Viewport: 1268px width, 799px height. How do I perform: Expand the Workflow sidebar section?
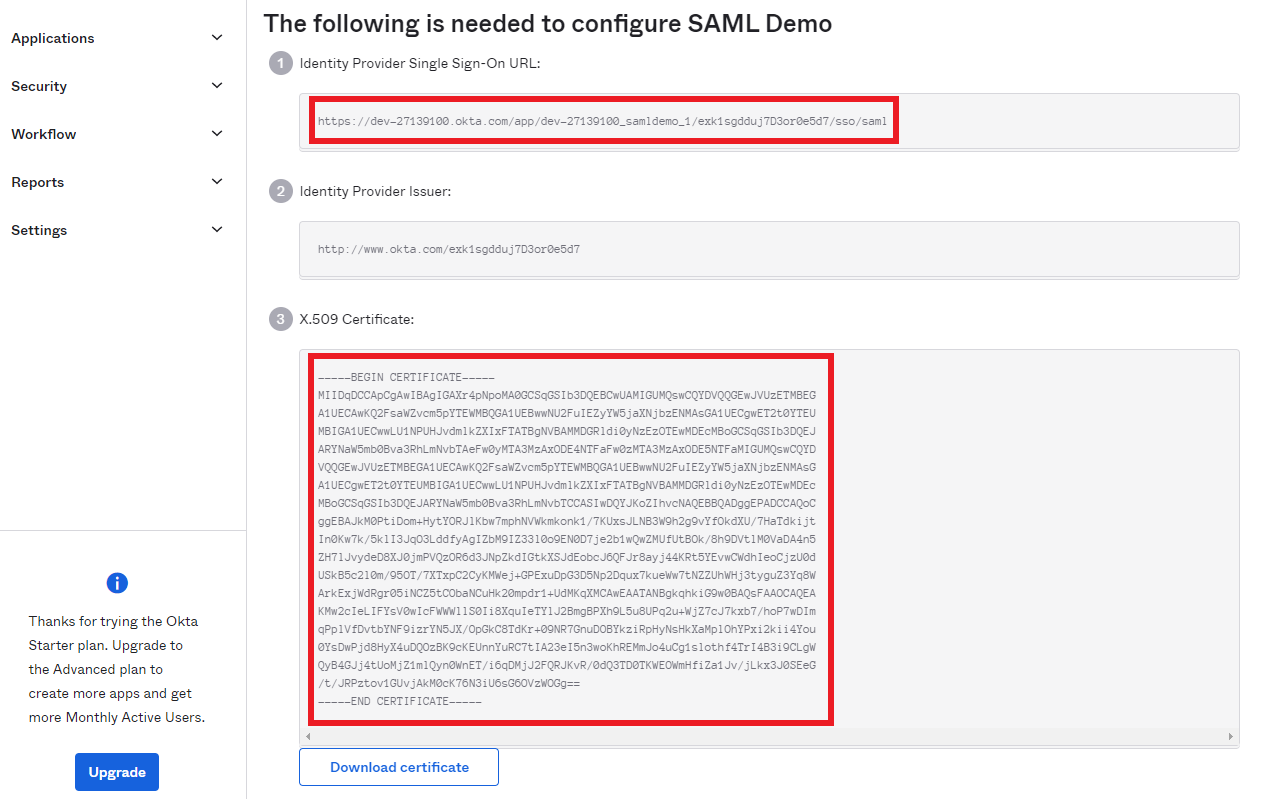pos(216,133)
